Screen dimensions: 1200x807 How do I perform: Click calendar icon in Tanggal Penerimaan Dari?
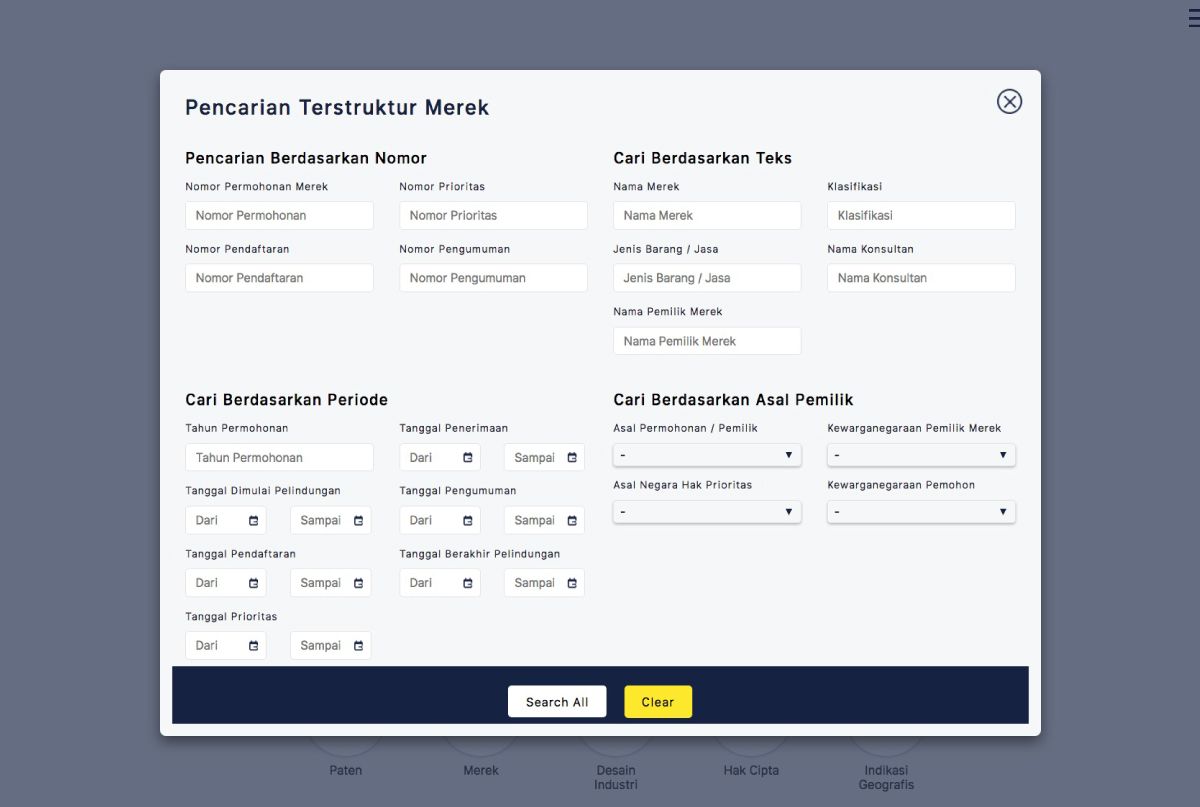[x=468, y=458]
